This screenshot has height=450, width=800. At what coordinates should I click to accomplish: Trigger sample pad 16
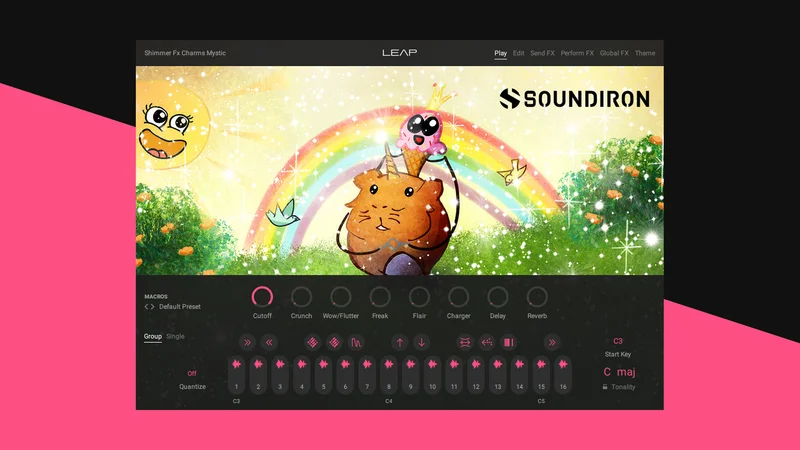563,375
